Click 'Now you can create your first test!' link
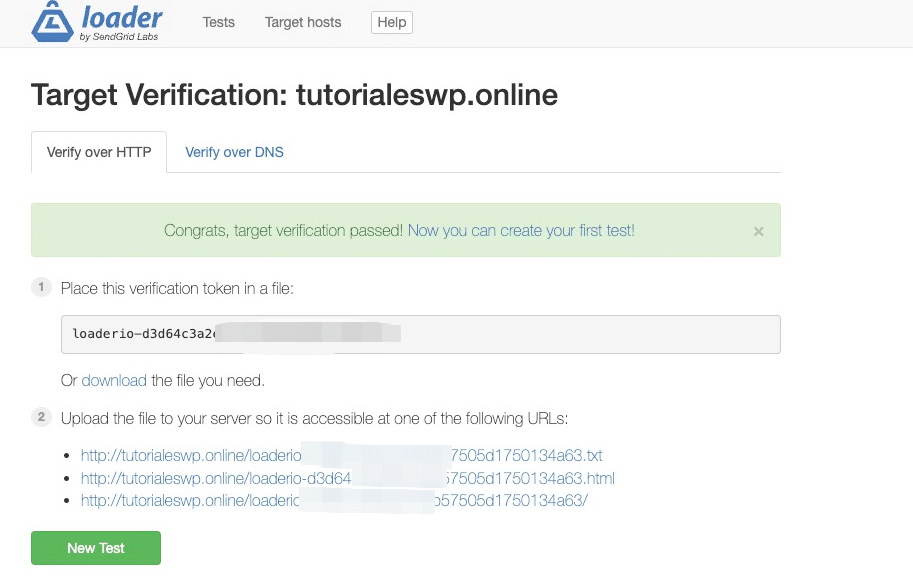This screenshot has height=578, width=913. tap(520, 230)
